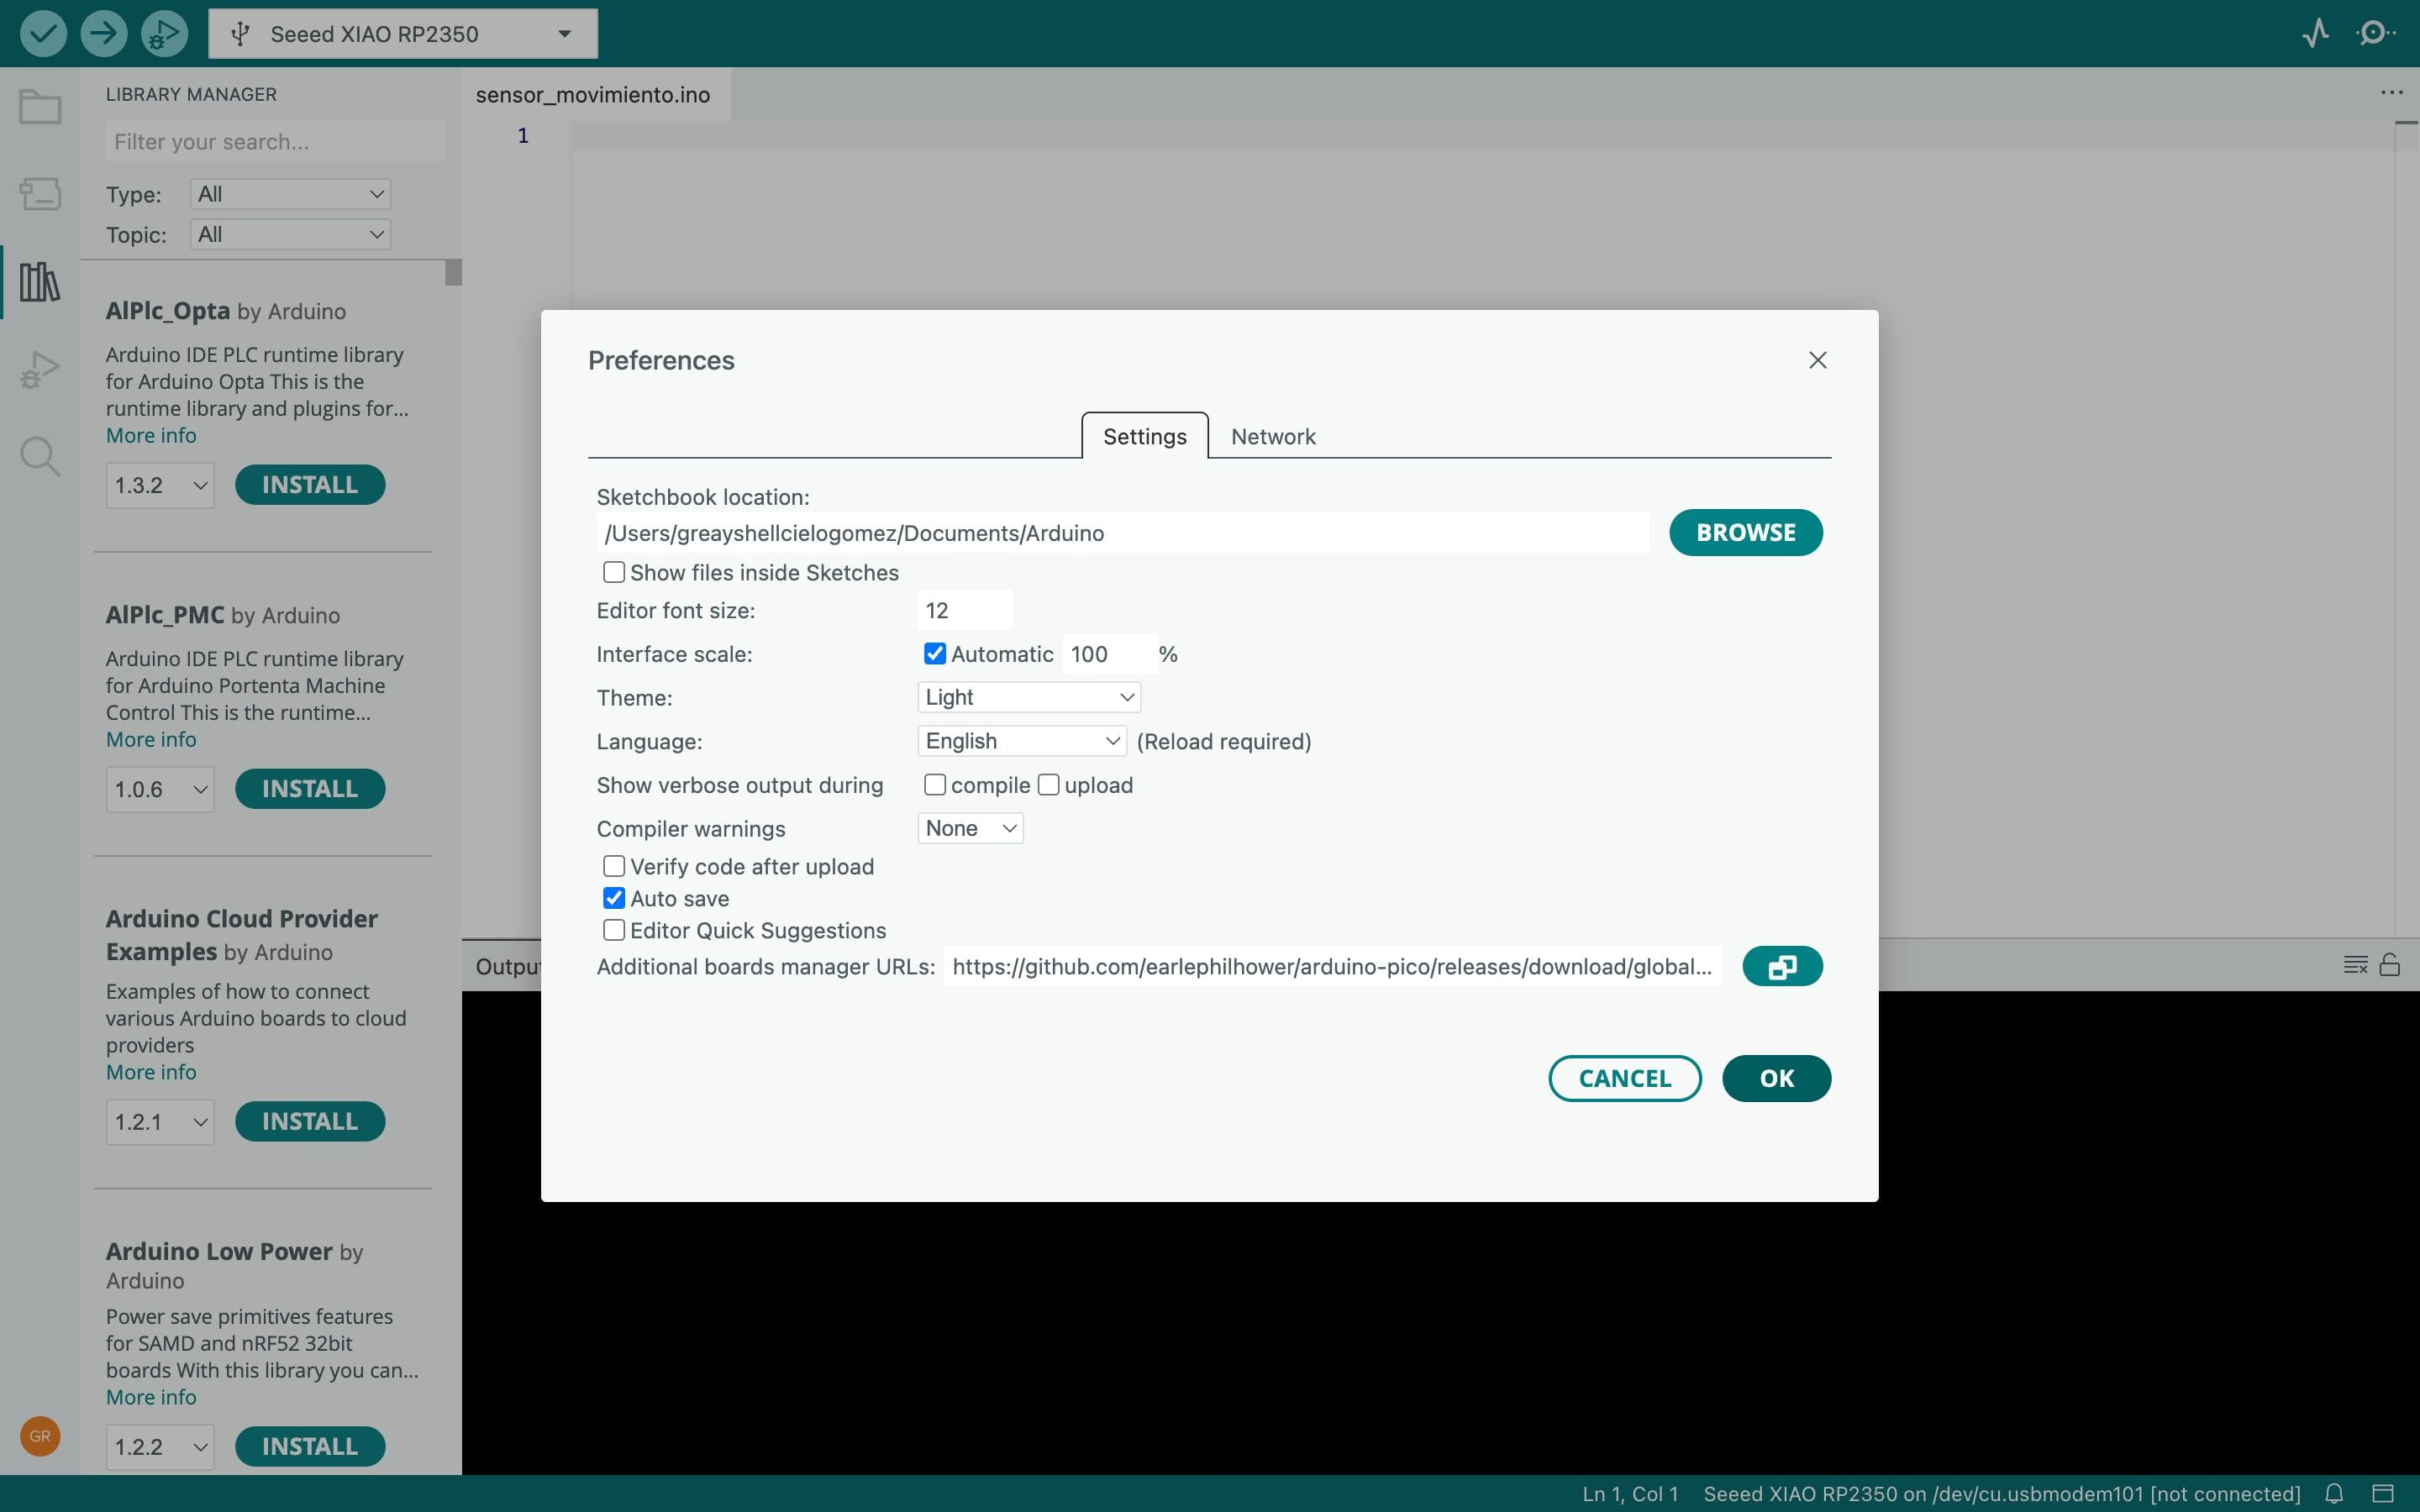Open the Serial Monitor icon

point(2375,33)
